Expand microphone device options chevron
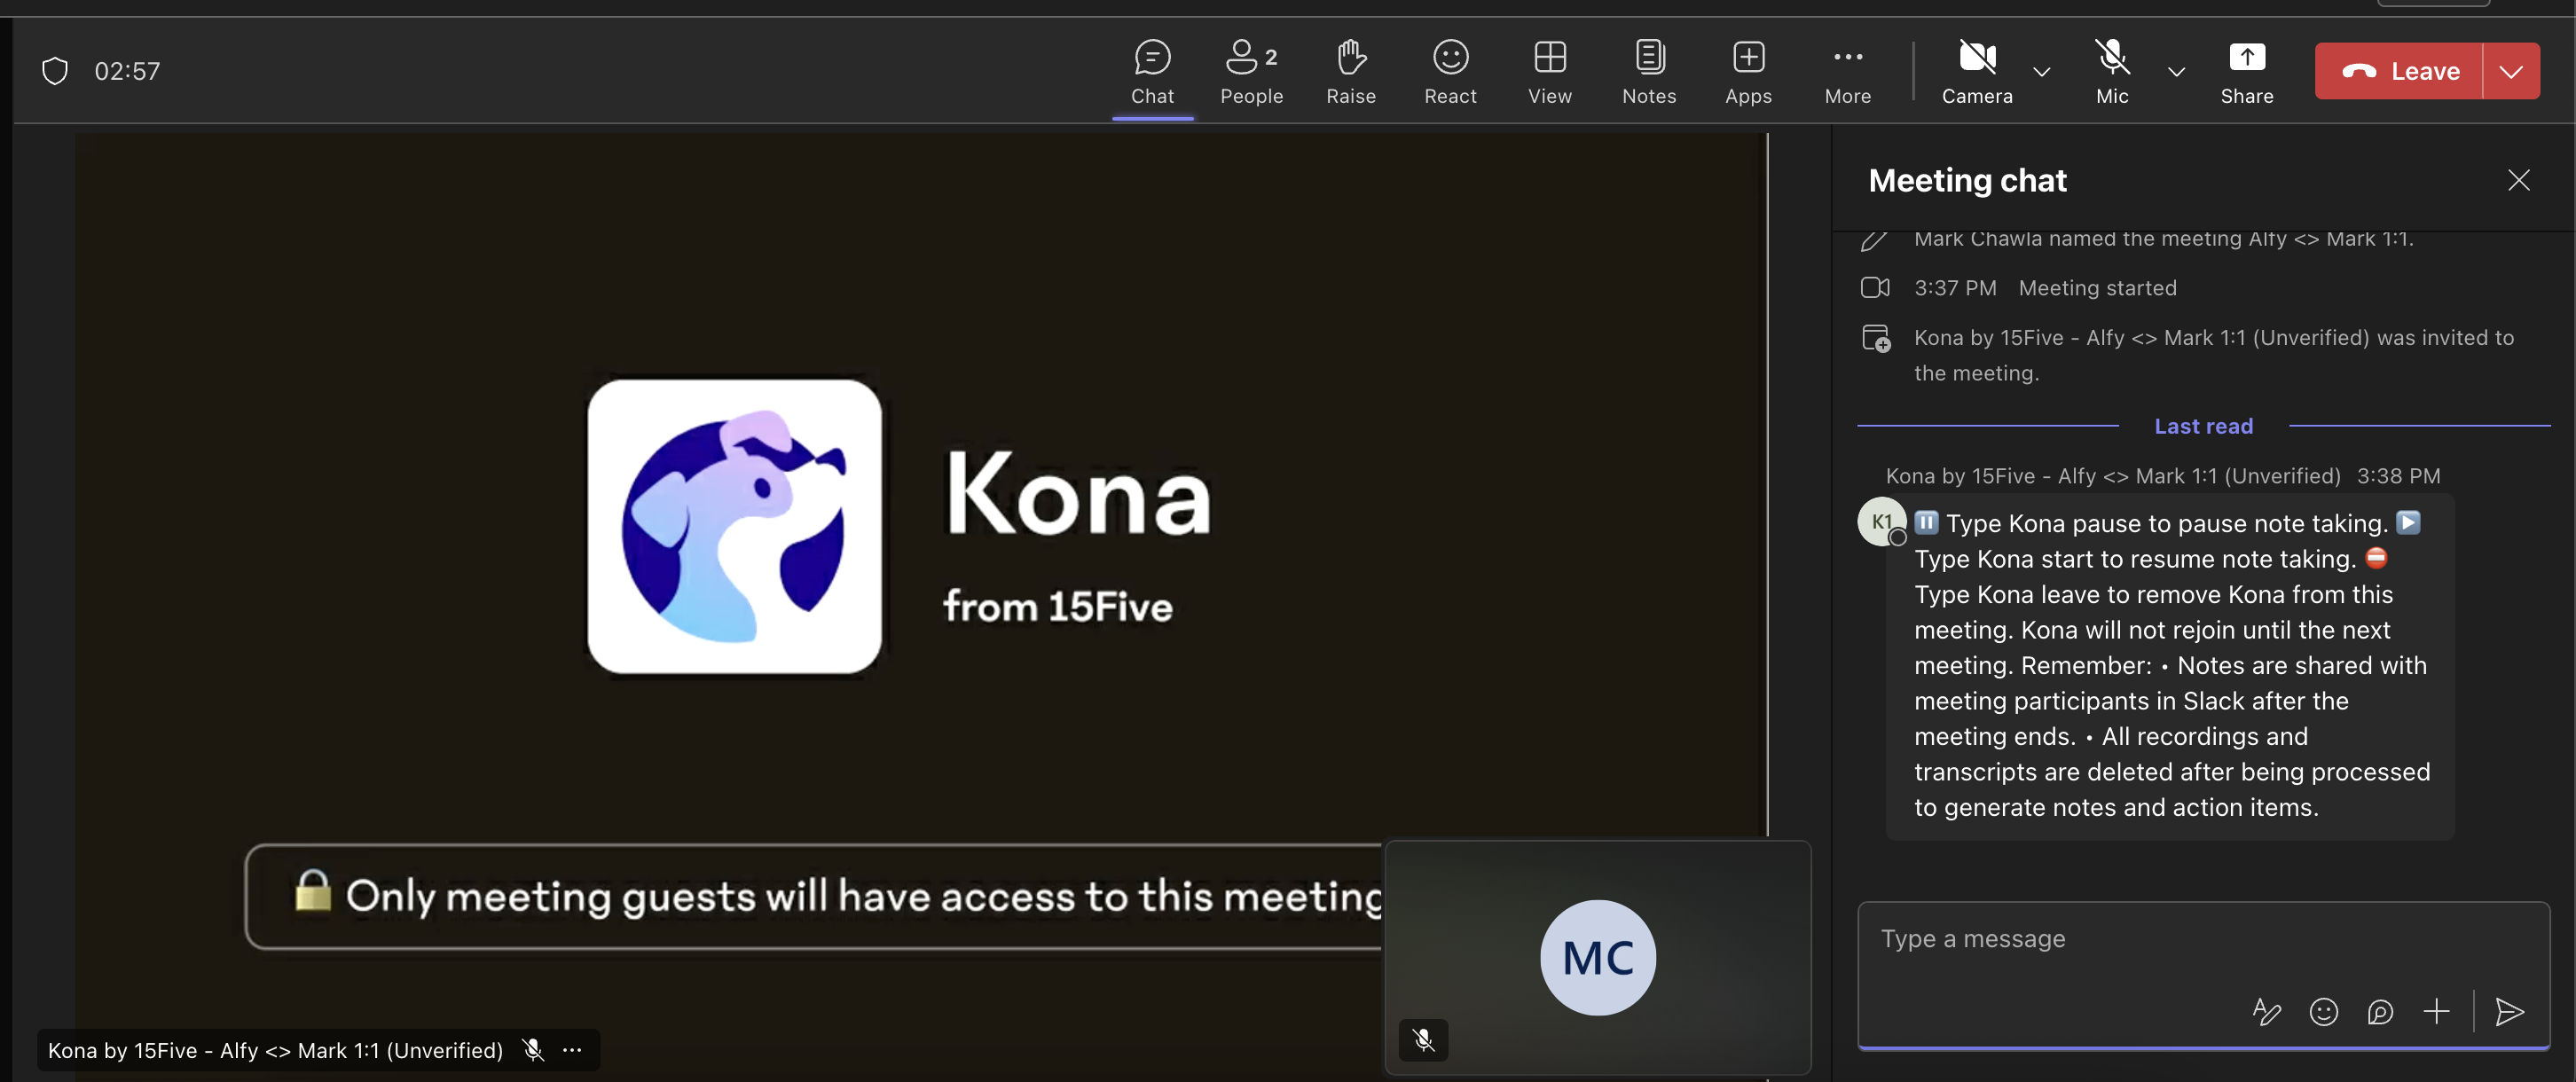Image resolution: width=2576 pixels, height=1082 pixels. (x=2176, y=72)
